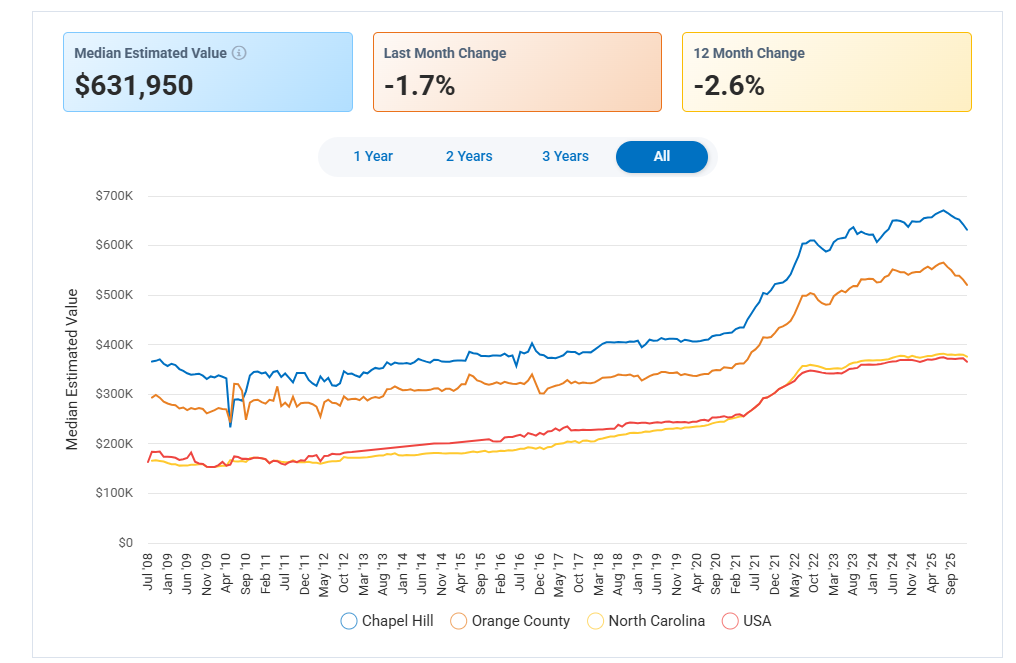Click the $631,950 value text
This screenshot has width=1016, height=663.
tap(133, 87)
